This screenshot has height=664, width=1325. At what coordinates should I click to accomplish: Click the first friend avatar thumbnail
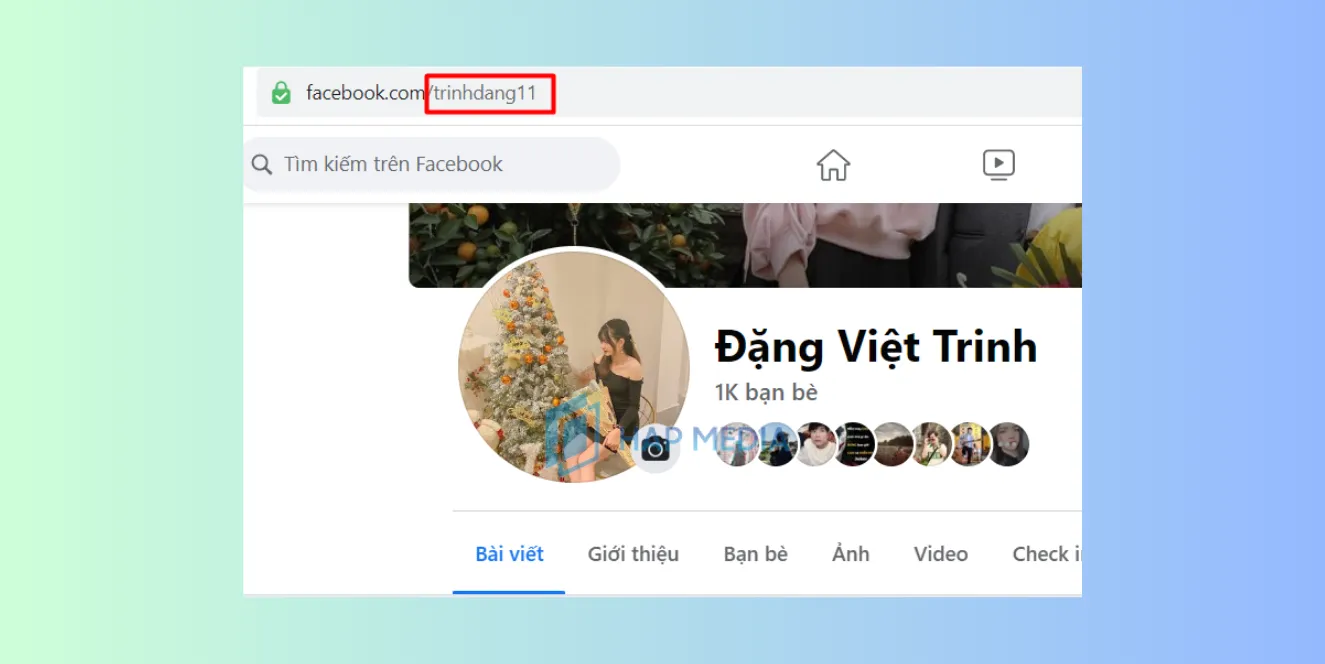[x=737, y=444]
